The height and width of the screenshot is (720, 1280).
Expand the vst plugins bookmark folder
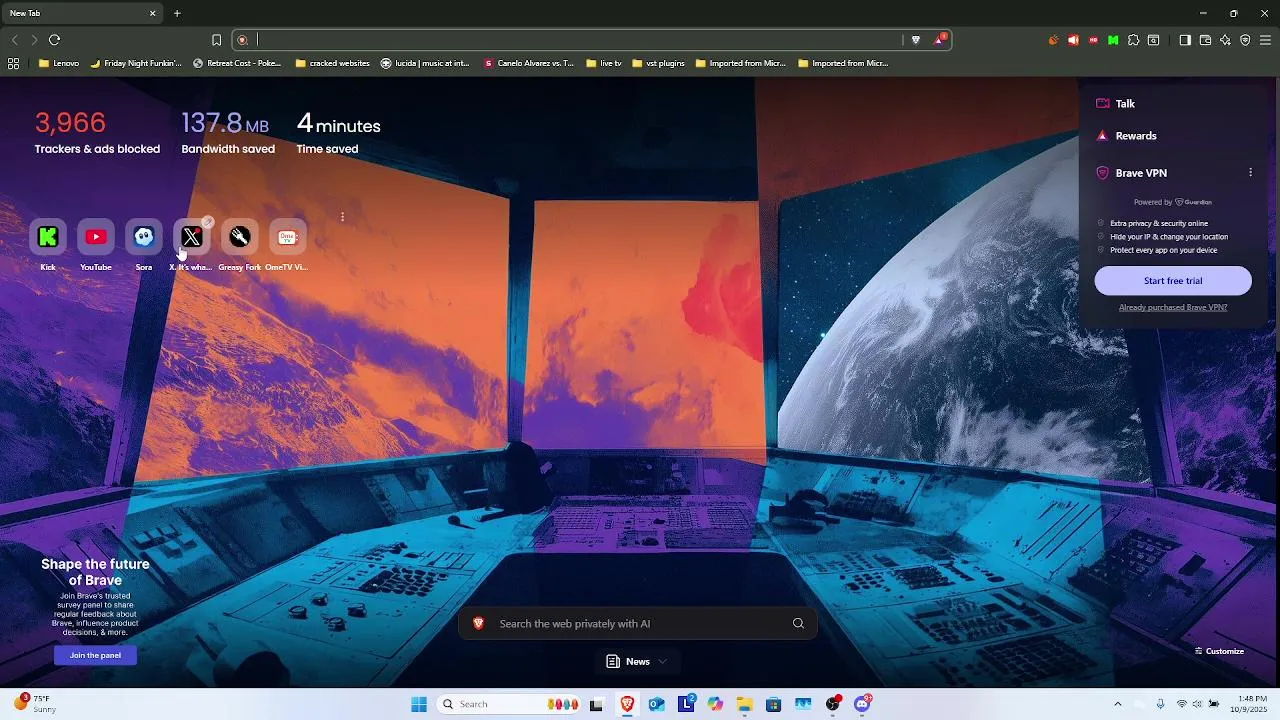pyautogui.click(x=658, y=63)
